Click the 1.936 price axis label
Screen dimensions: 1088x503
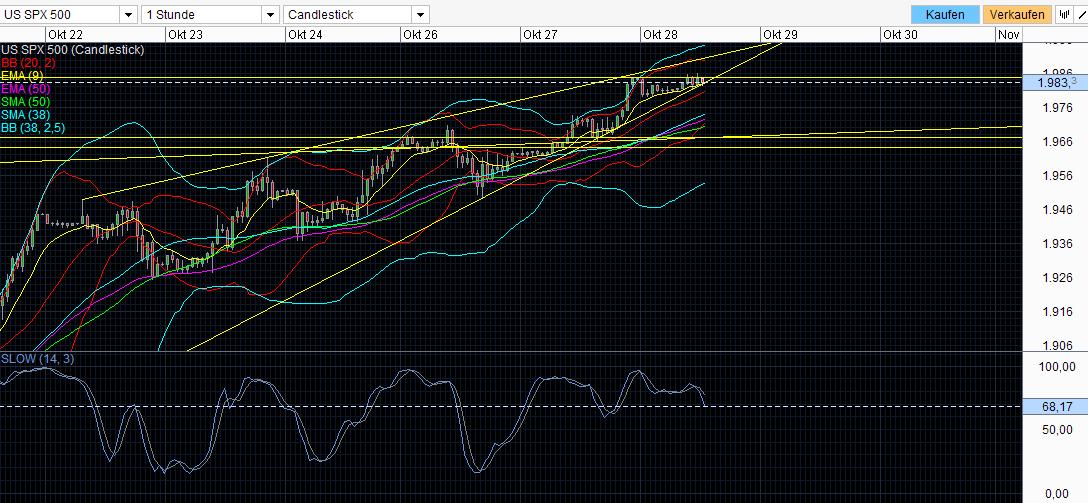[1057, 244]
